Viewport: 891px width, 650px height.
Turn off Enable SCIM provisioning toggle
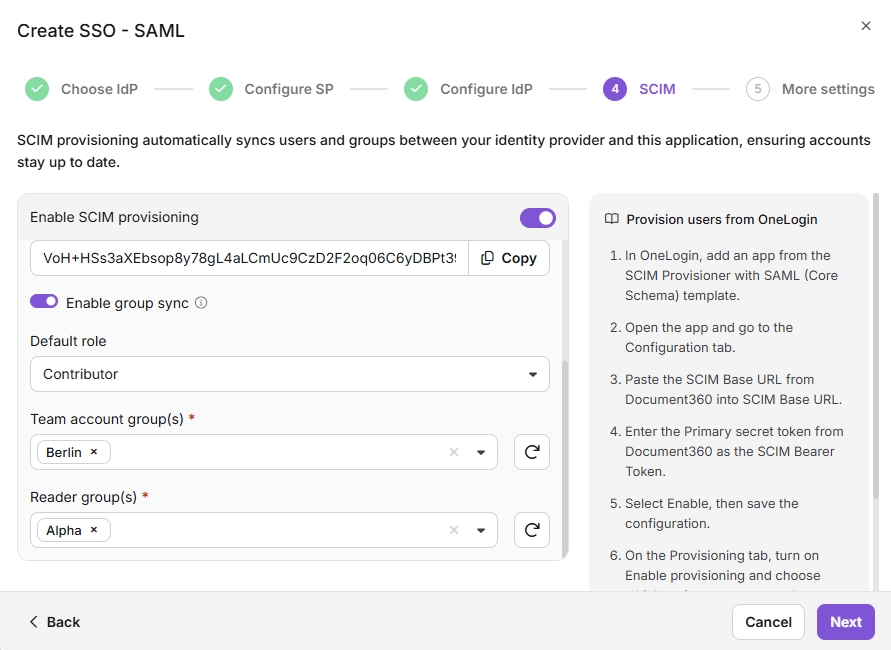point(538,218)
